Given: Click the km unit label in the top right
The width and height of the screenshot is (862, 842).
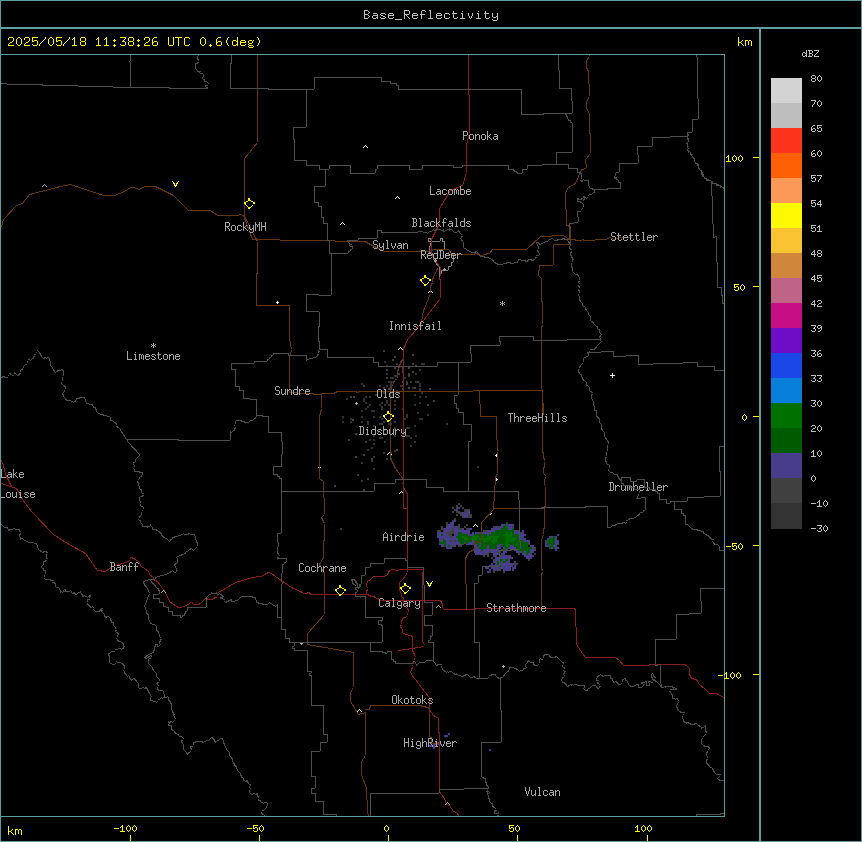Looking at the screenshot, I should coord(745,42).
